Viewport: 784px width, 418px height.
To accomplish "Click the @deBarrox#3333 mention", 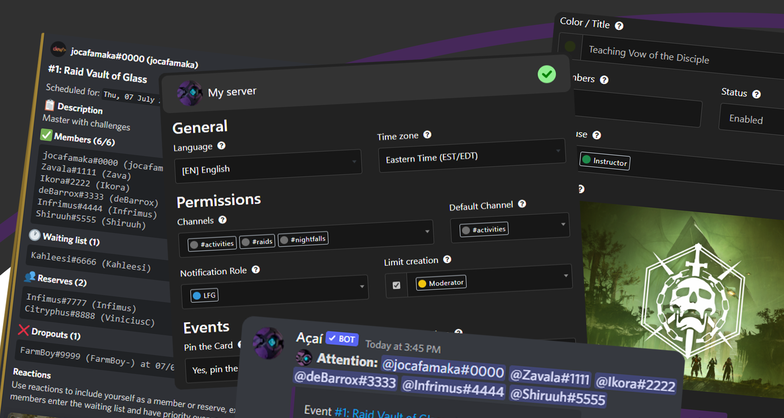I will 345,382.
